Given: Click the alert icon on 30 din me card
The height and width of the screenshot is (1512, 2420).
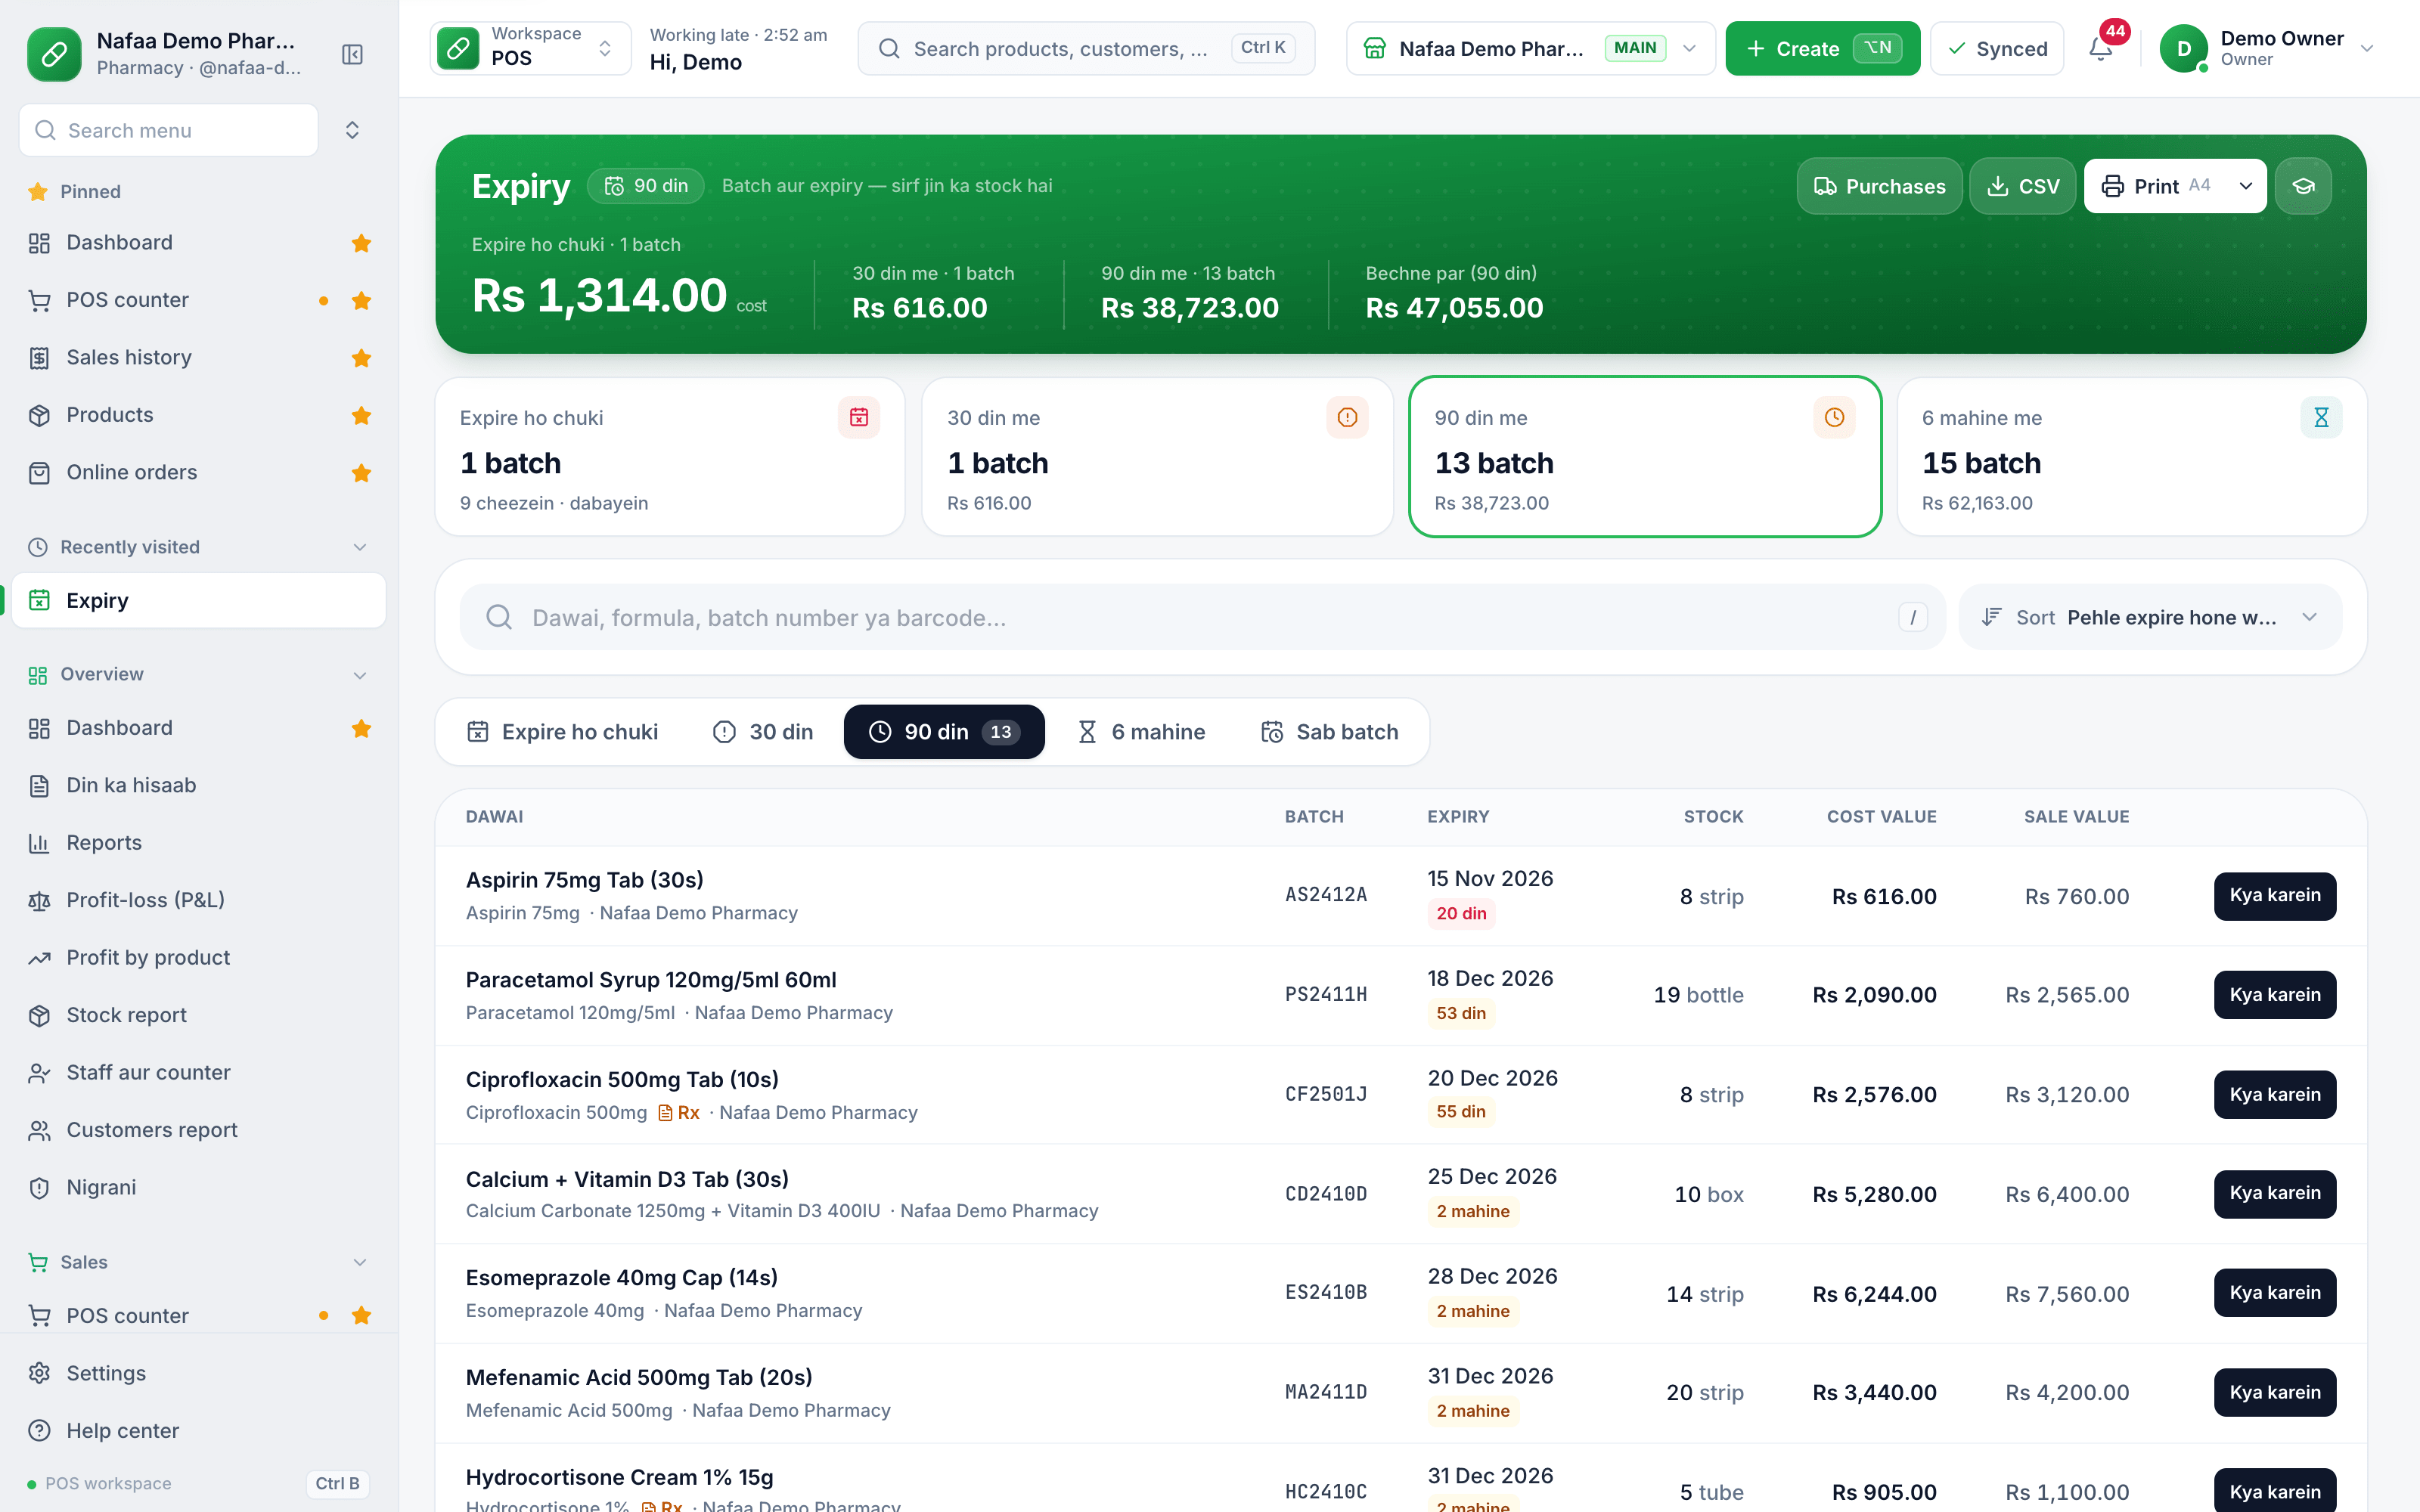Looking at the screenshot, I should pos(1347,417).
